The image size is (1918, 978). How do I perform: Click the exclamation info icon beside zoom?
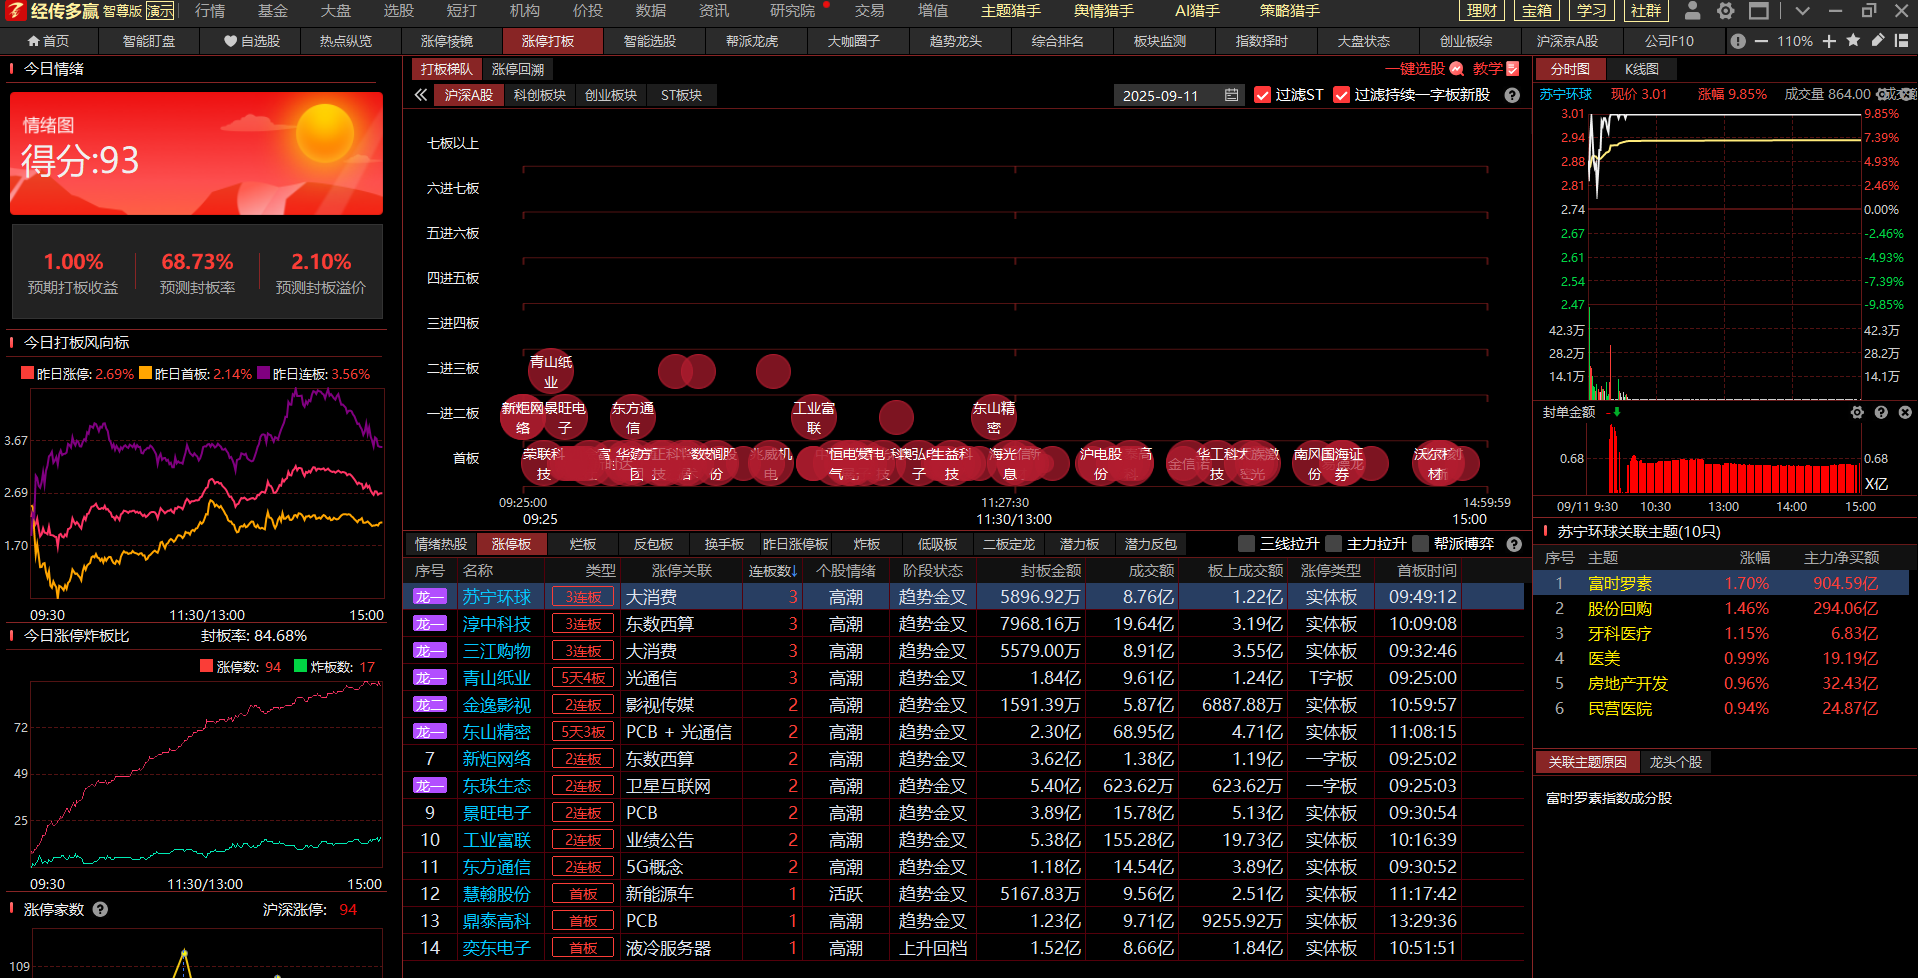(x=1738, y=41)
